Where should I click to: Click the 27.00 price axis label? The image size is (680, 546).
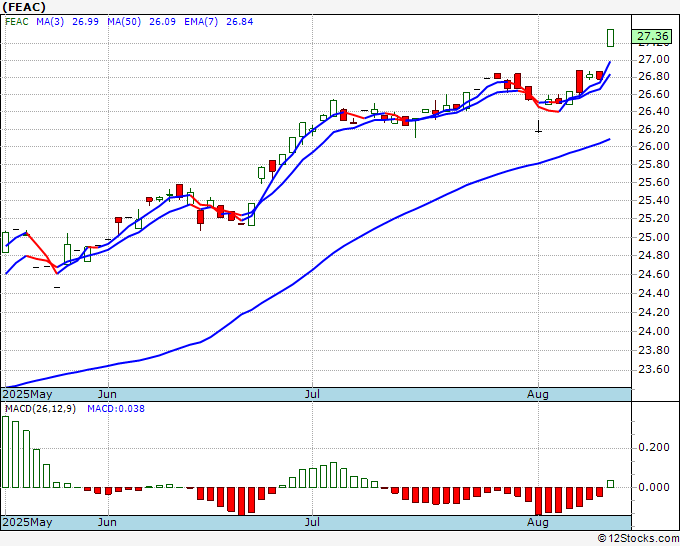654,59
